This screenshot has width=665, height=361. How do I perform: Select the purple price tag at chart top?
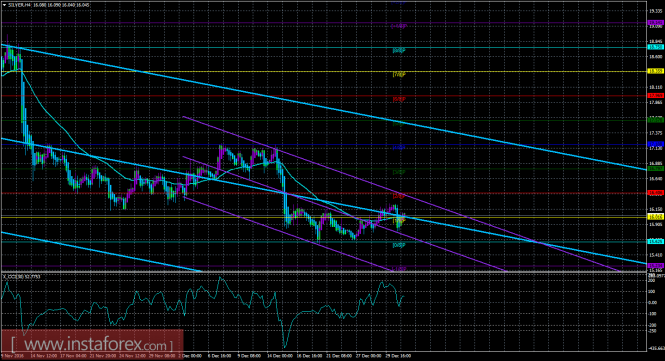[x=656, y=22]
